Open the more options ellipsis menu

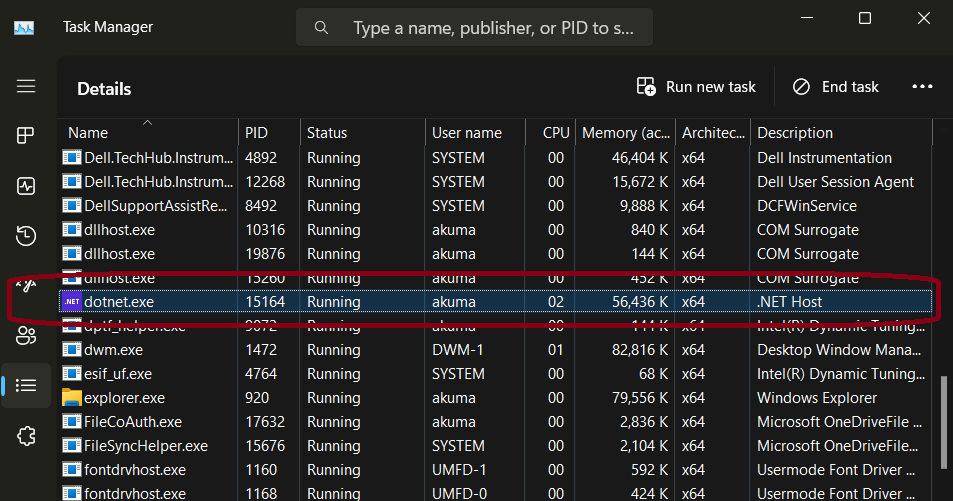point(922,87)
